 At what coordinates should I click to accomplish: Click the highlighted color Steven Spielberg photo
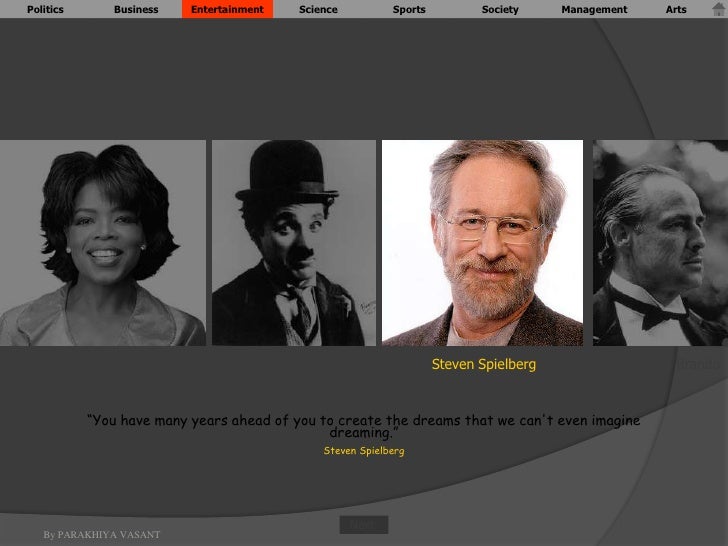point(482,243)
